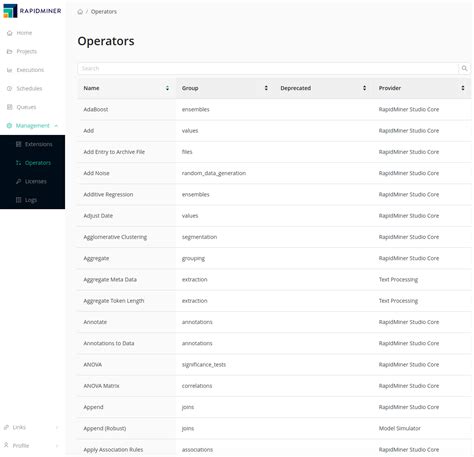Click the Model Simulator provider cell
474x457 pixels.
pos(399,429)
